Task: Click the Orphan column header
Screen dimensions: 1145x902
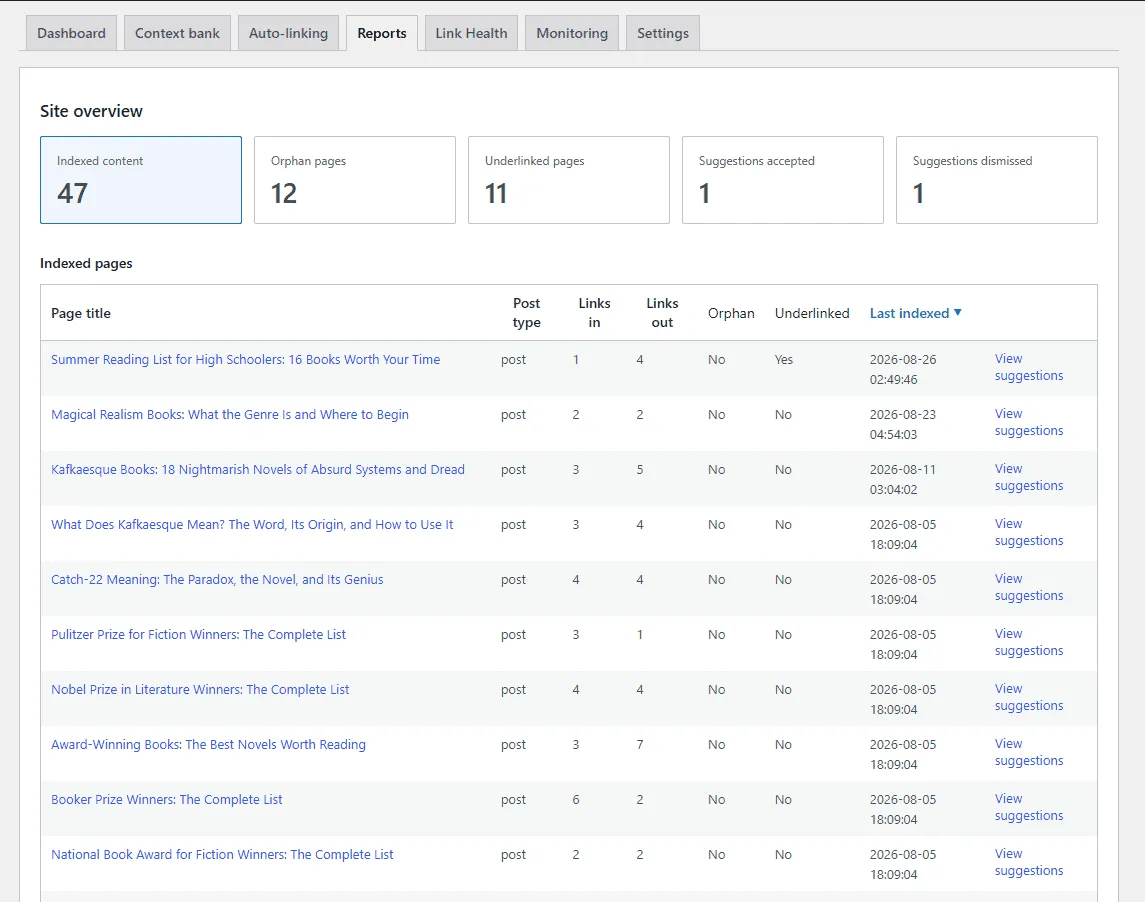Action: (731, 313)
